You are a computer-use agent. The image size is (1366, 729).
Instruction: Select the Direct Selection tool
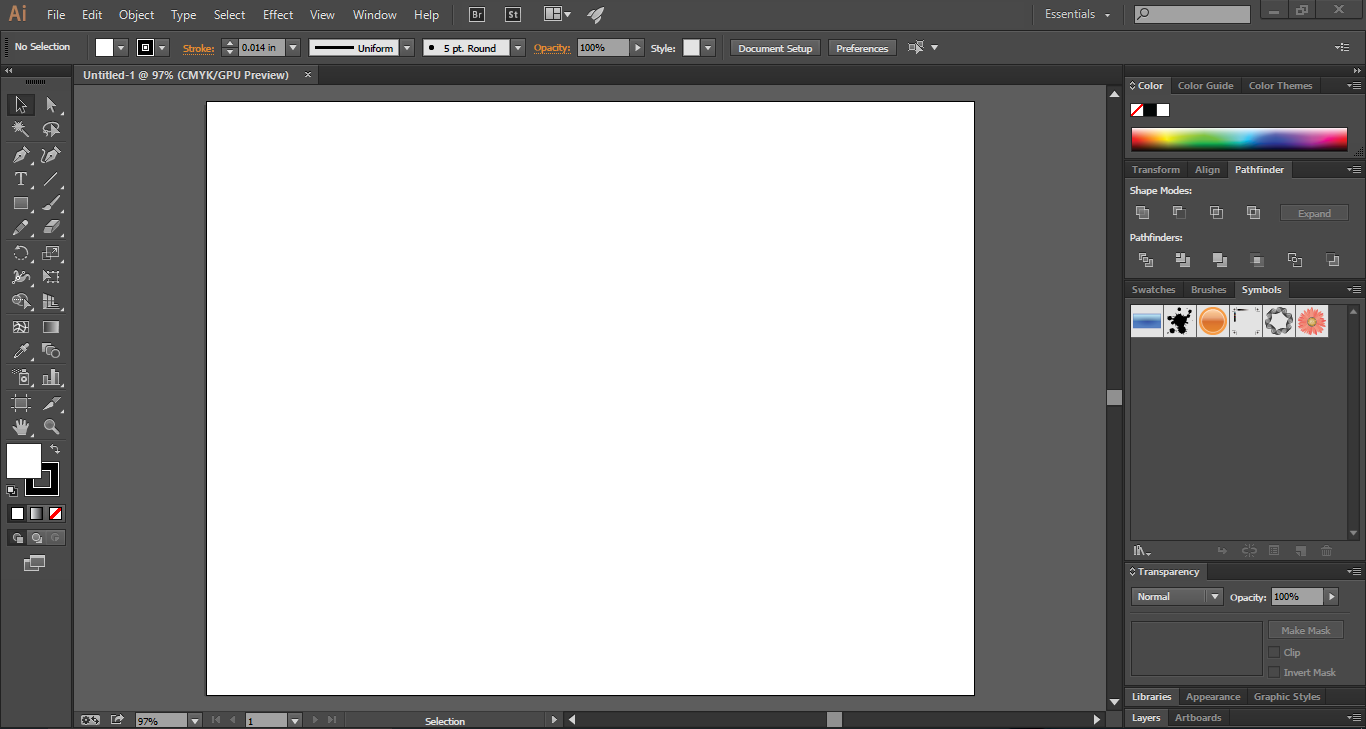(52, 105)
